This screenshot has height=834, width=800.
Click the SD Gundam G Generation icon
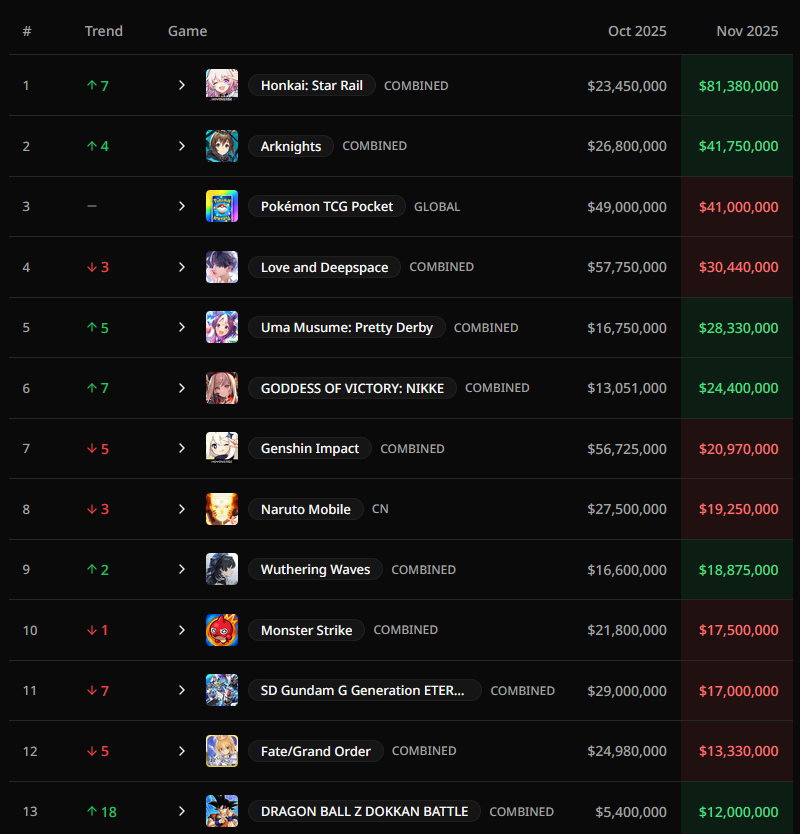click(x=222, y=690)
